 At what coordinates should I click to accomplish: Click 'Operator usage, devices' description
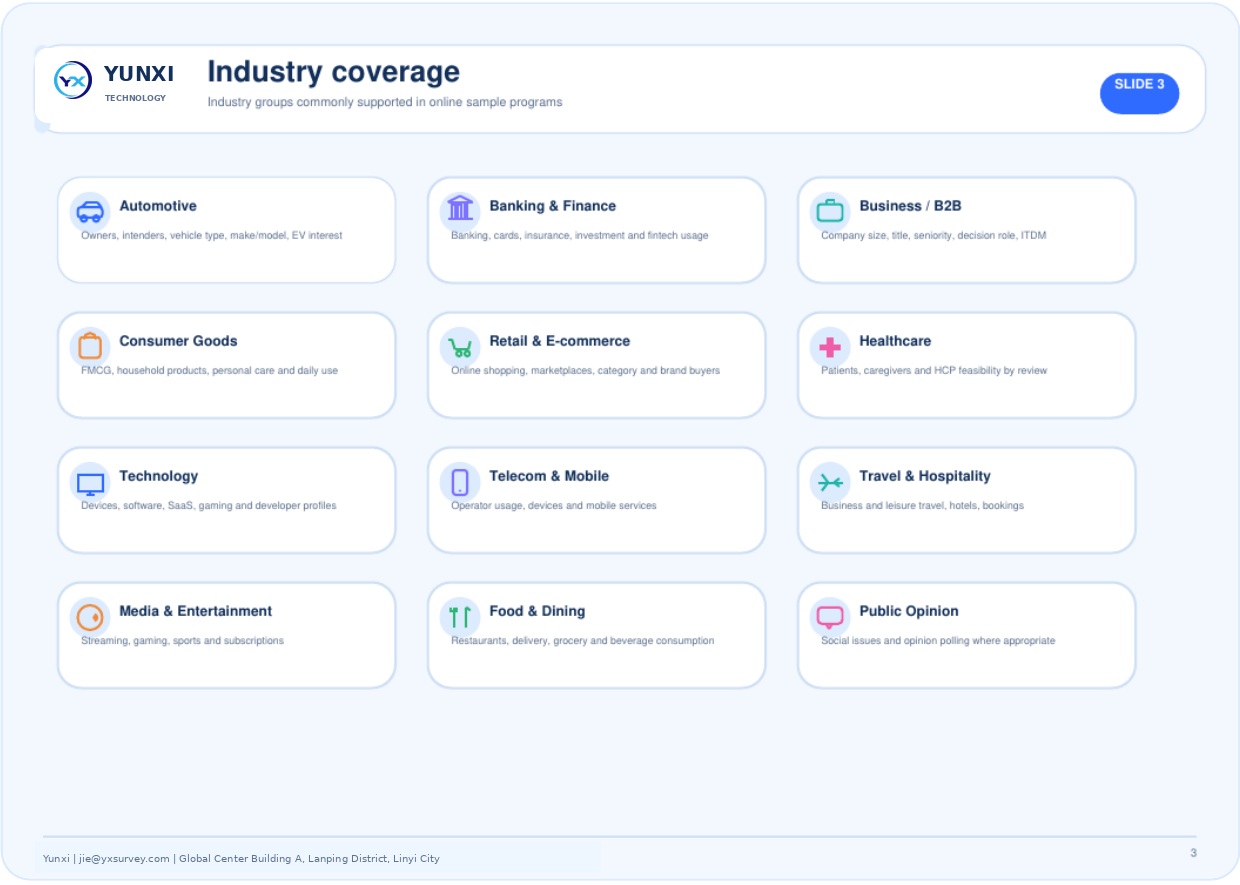coord(554,506)
